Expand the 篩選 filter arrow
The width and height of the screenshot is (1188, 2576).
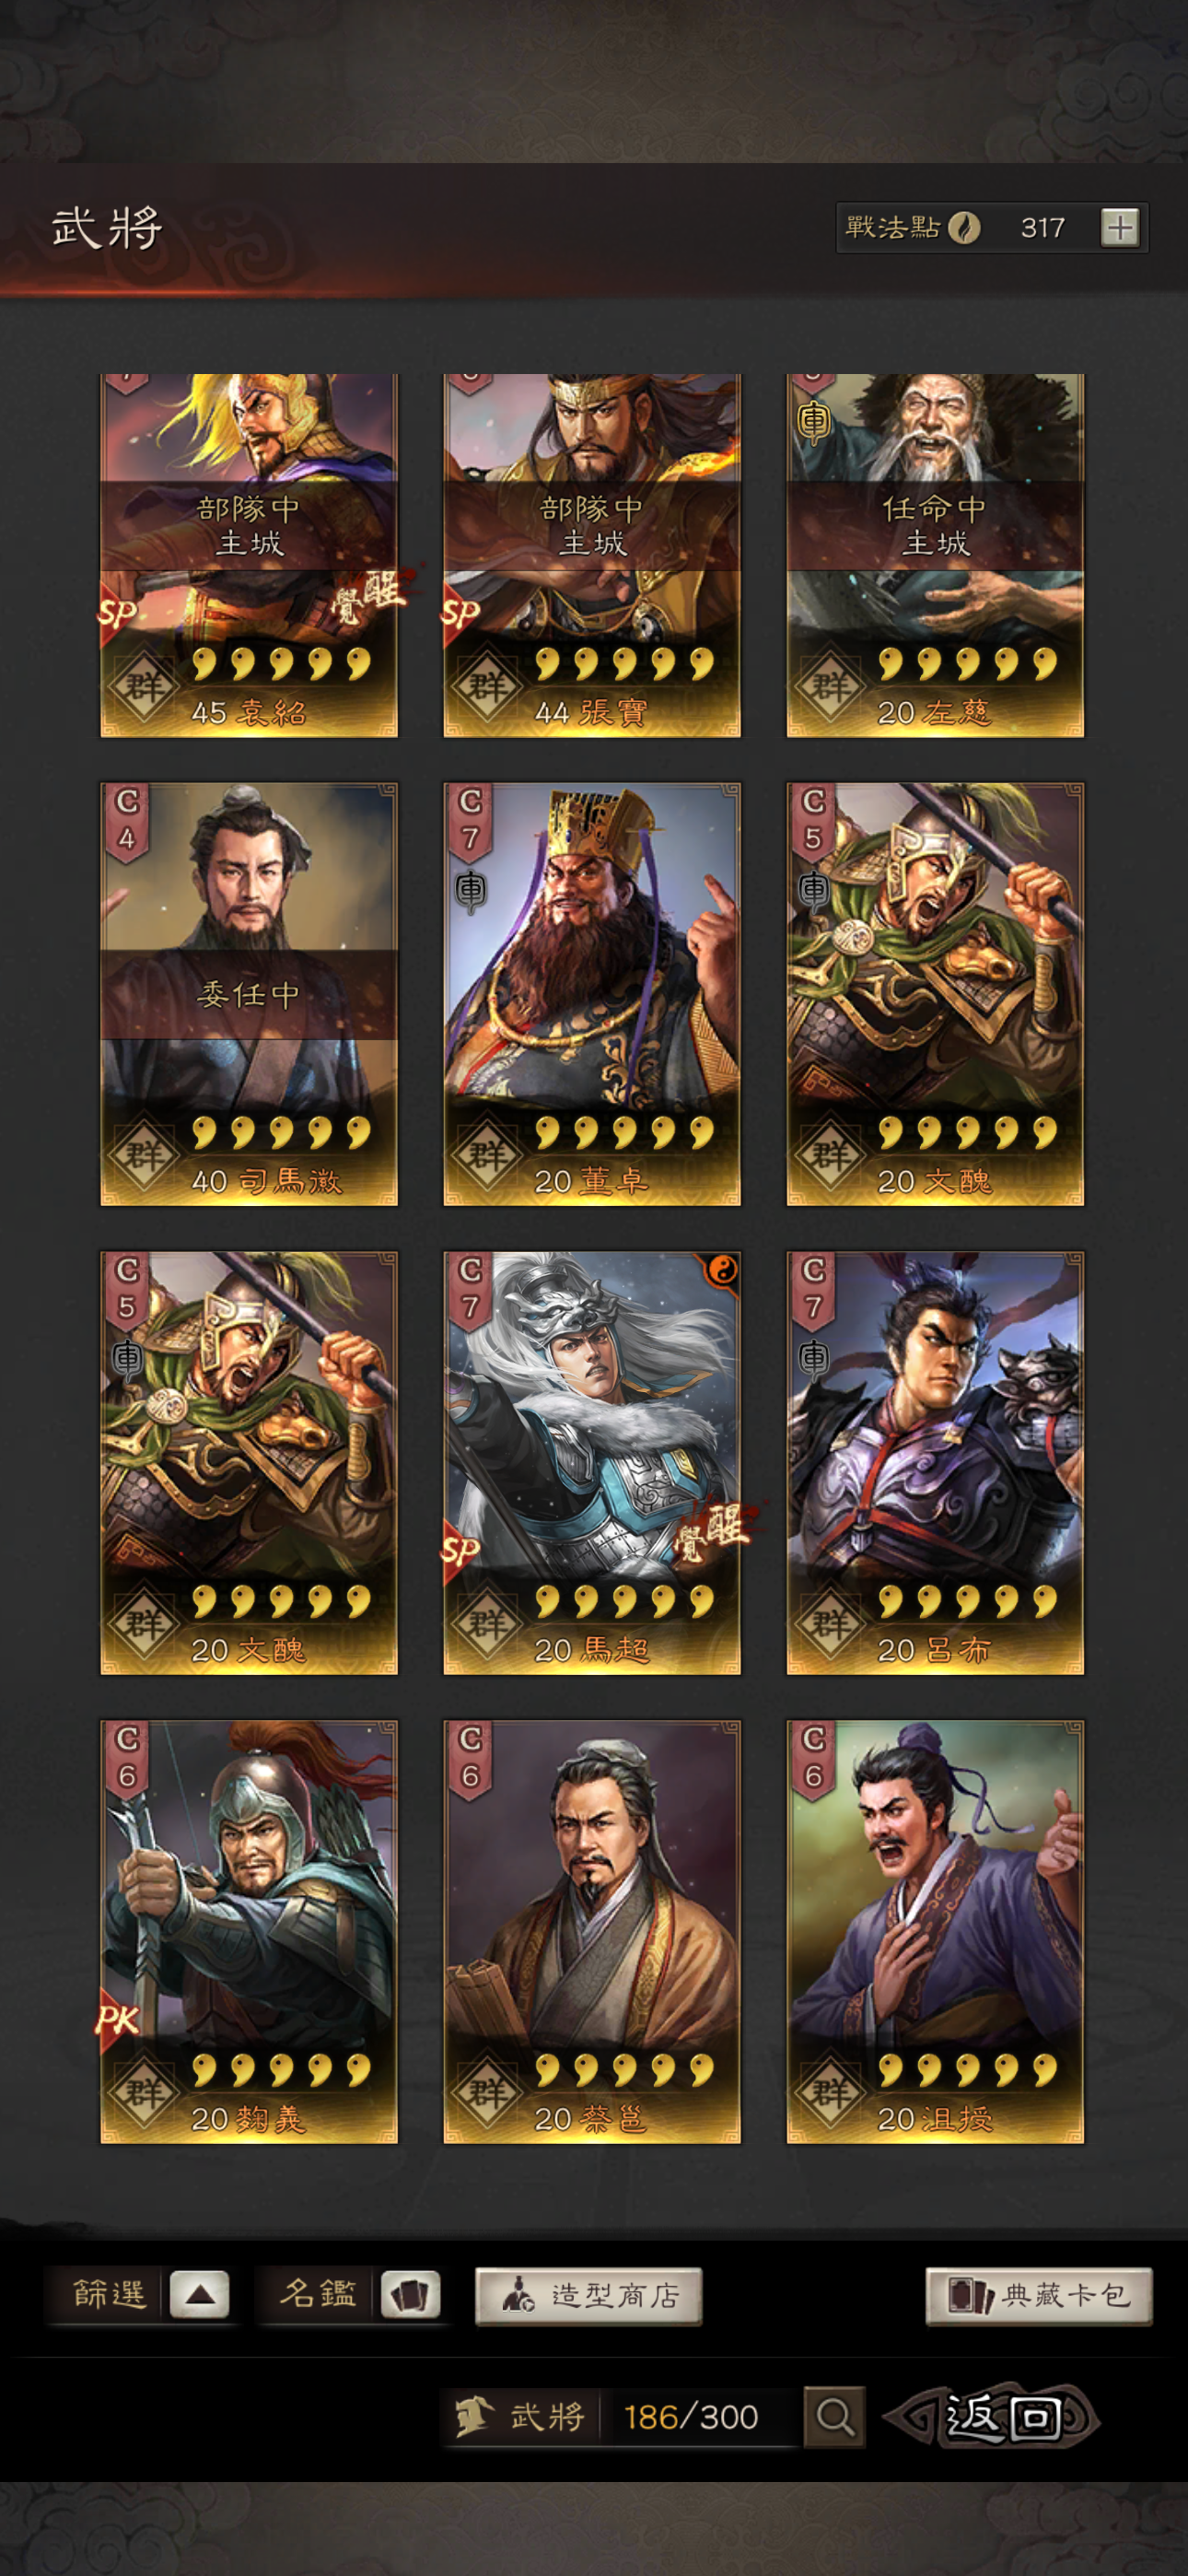(199, 2294)
